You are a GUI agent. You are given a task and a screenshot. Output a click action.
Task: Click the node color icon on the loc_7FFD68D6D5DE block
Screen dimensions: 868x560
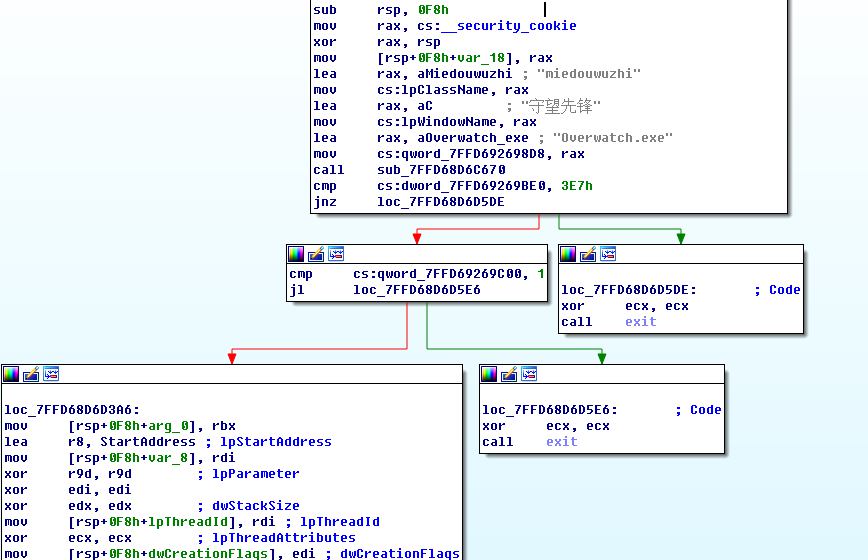[568, 254]
